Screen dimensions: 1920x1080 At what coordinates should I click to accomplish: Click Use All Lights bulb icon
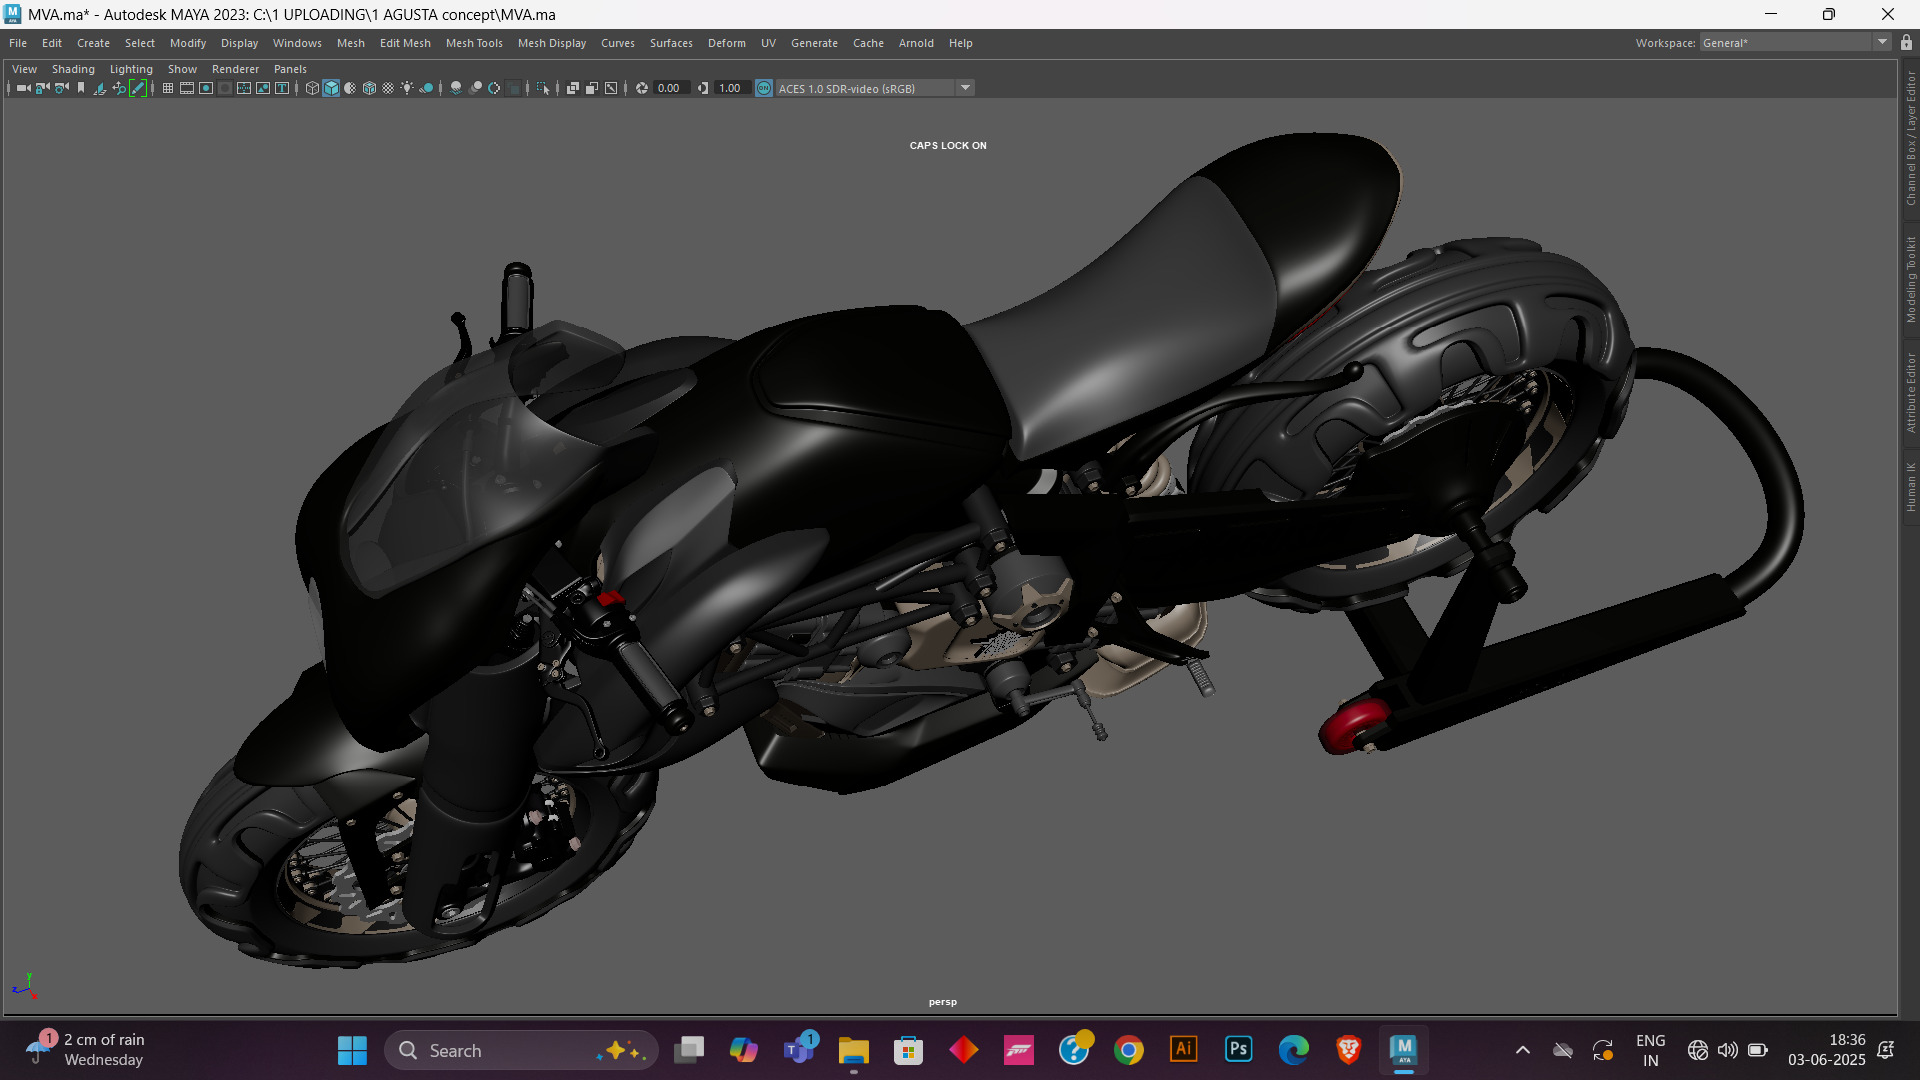click(x=407, y=88)
